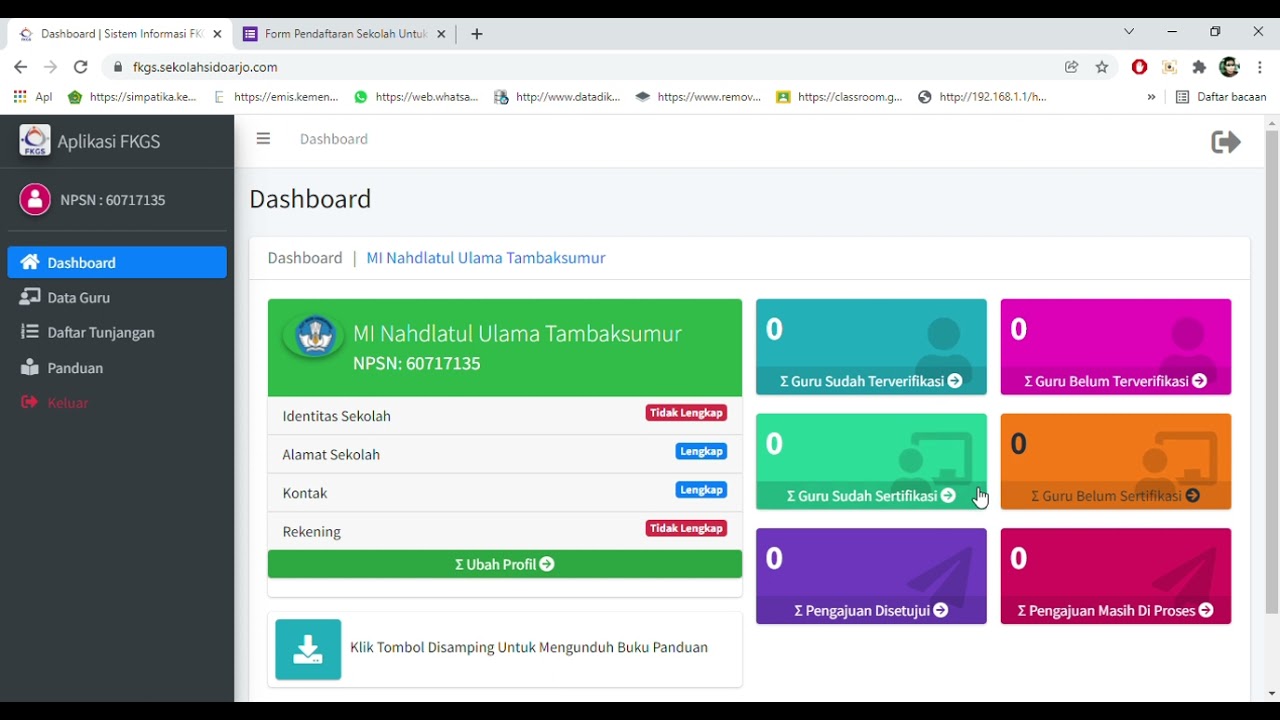Click the Aplikasi FKGS logo
This screenshot has height=720, width=1280.
35,141
